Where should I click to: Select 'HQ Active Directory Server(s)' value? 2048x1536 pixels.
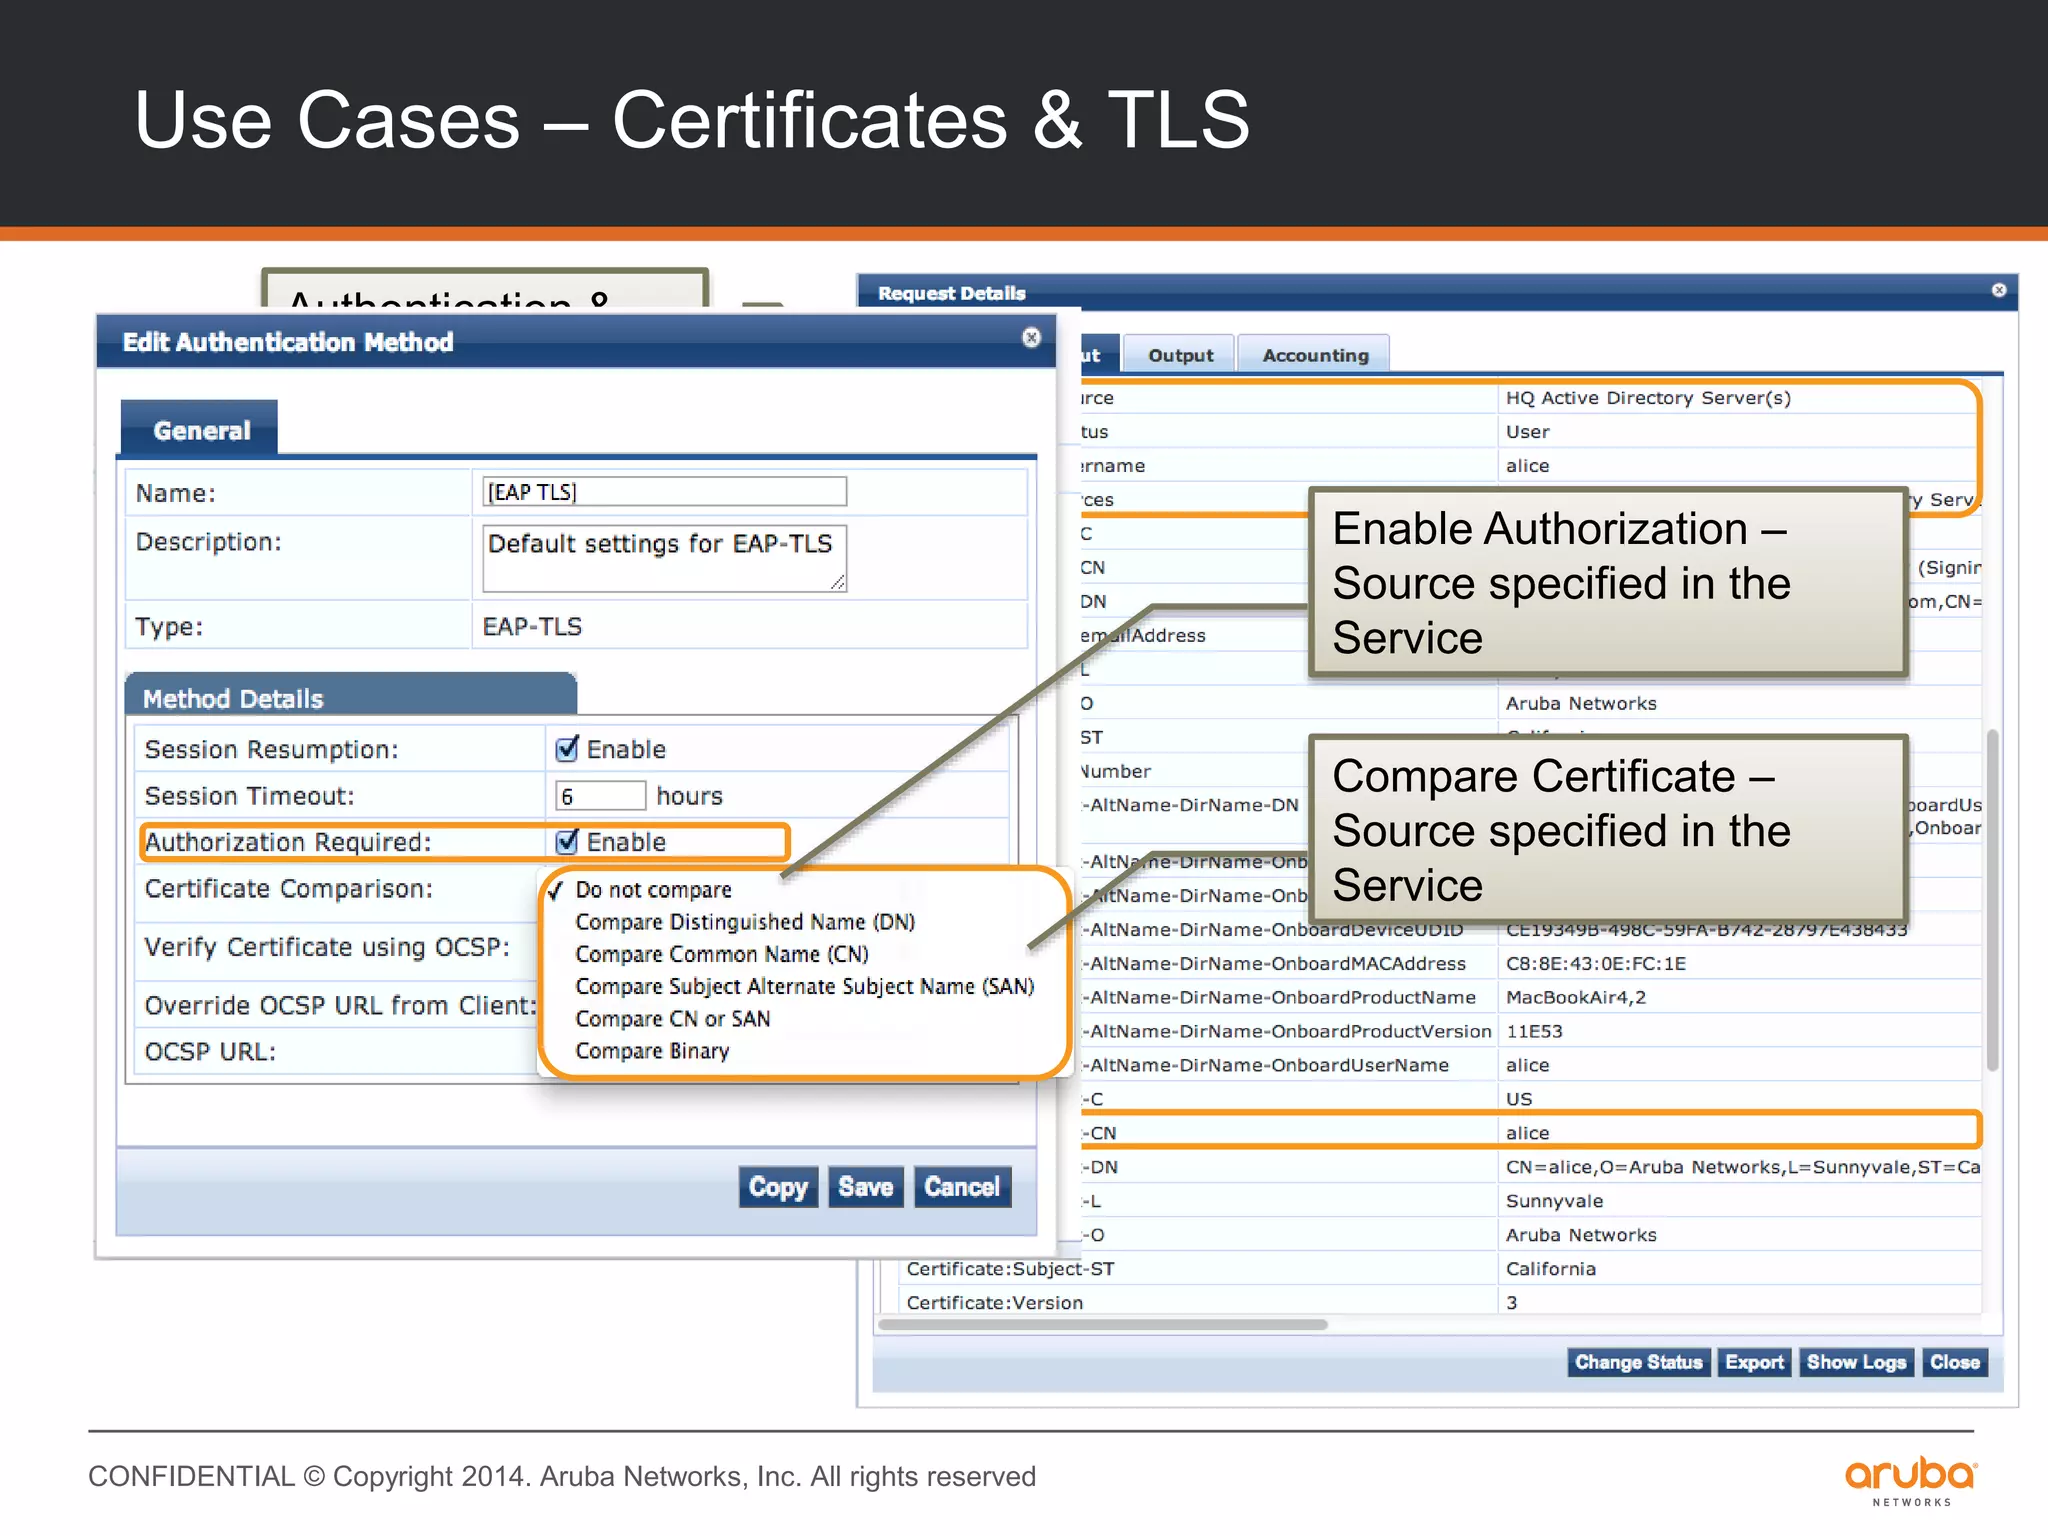coord(1648,398)
